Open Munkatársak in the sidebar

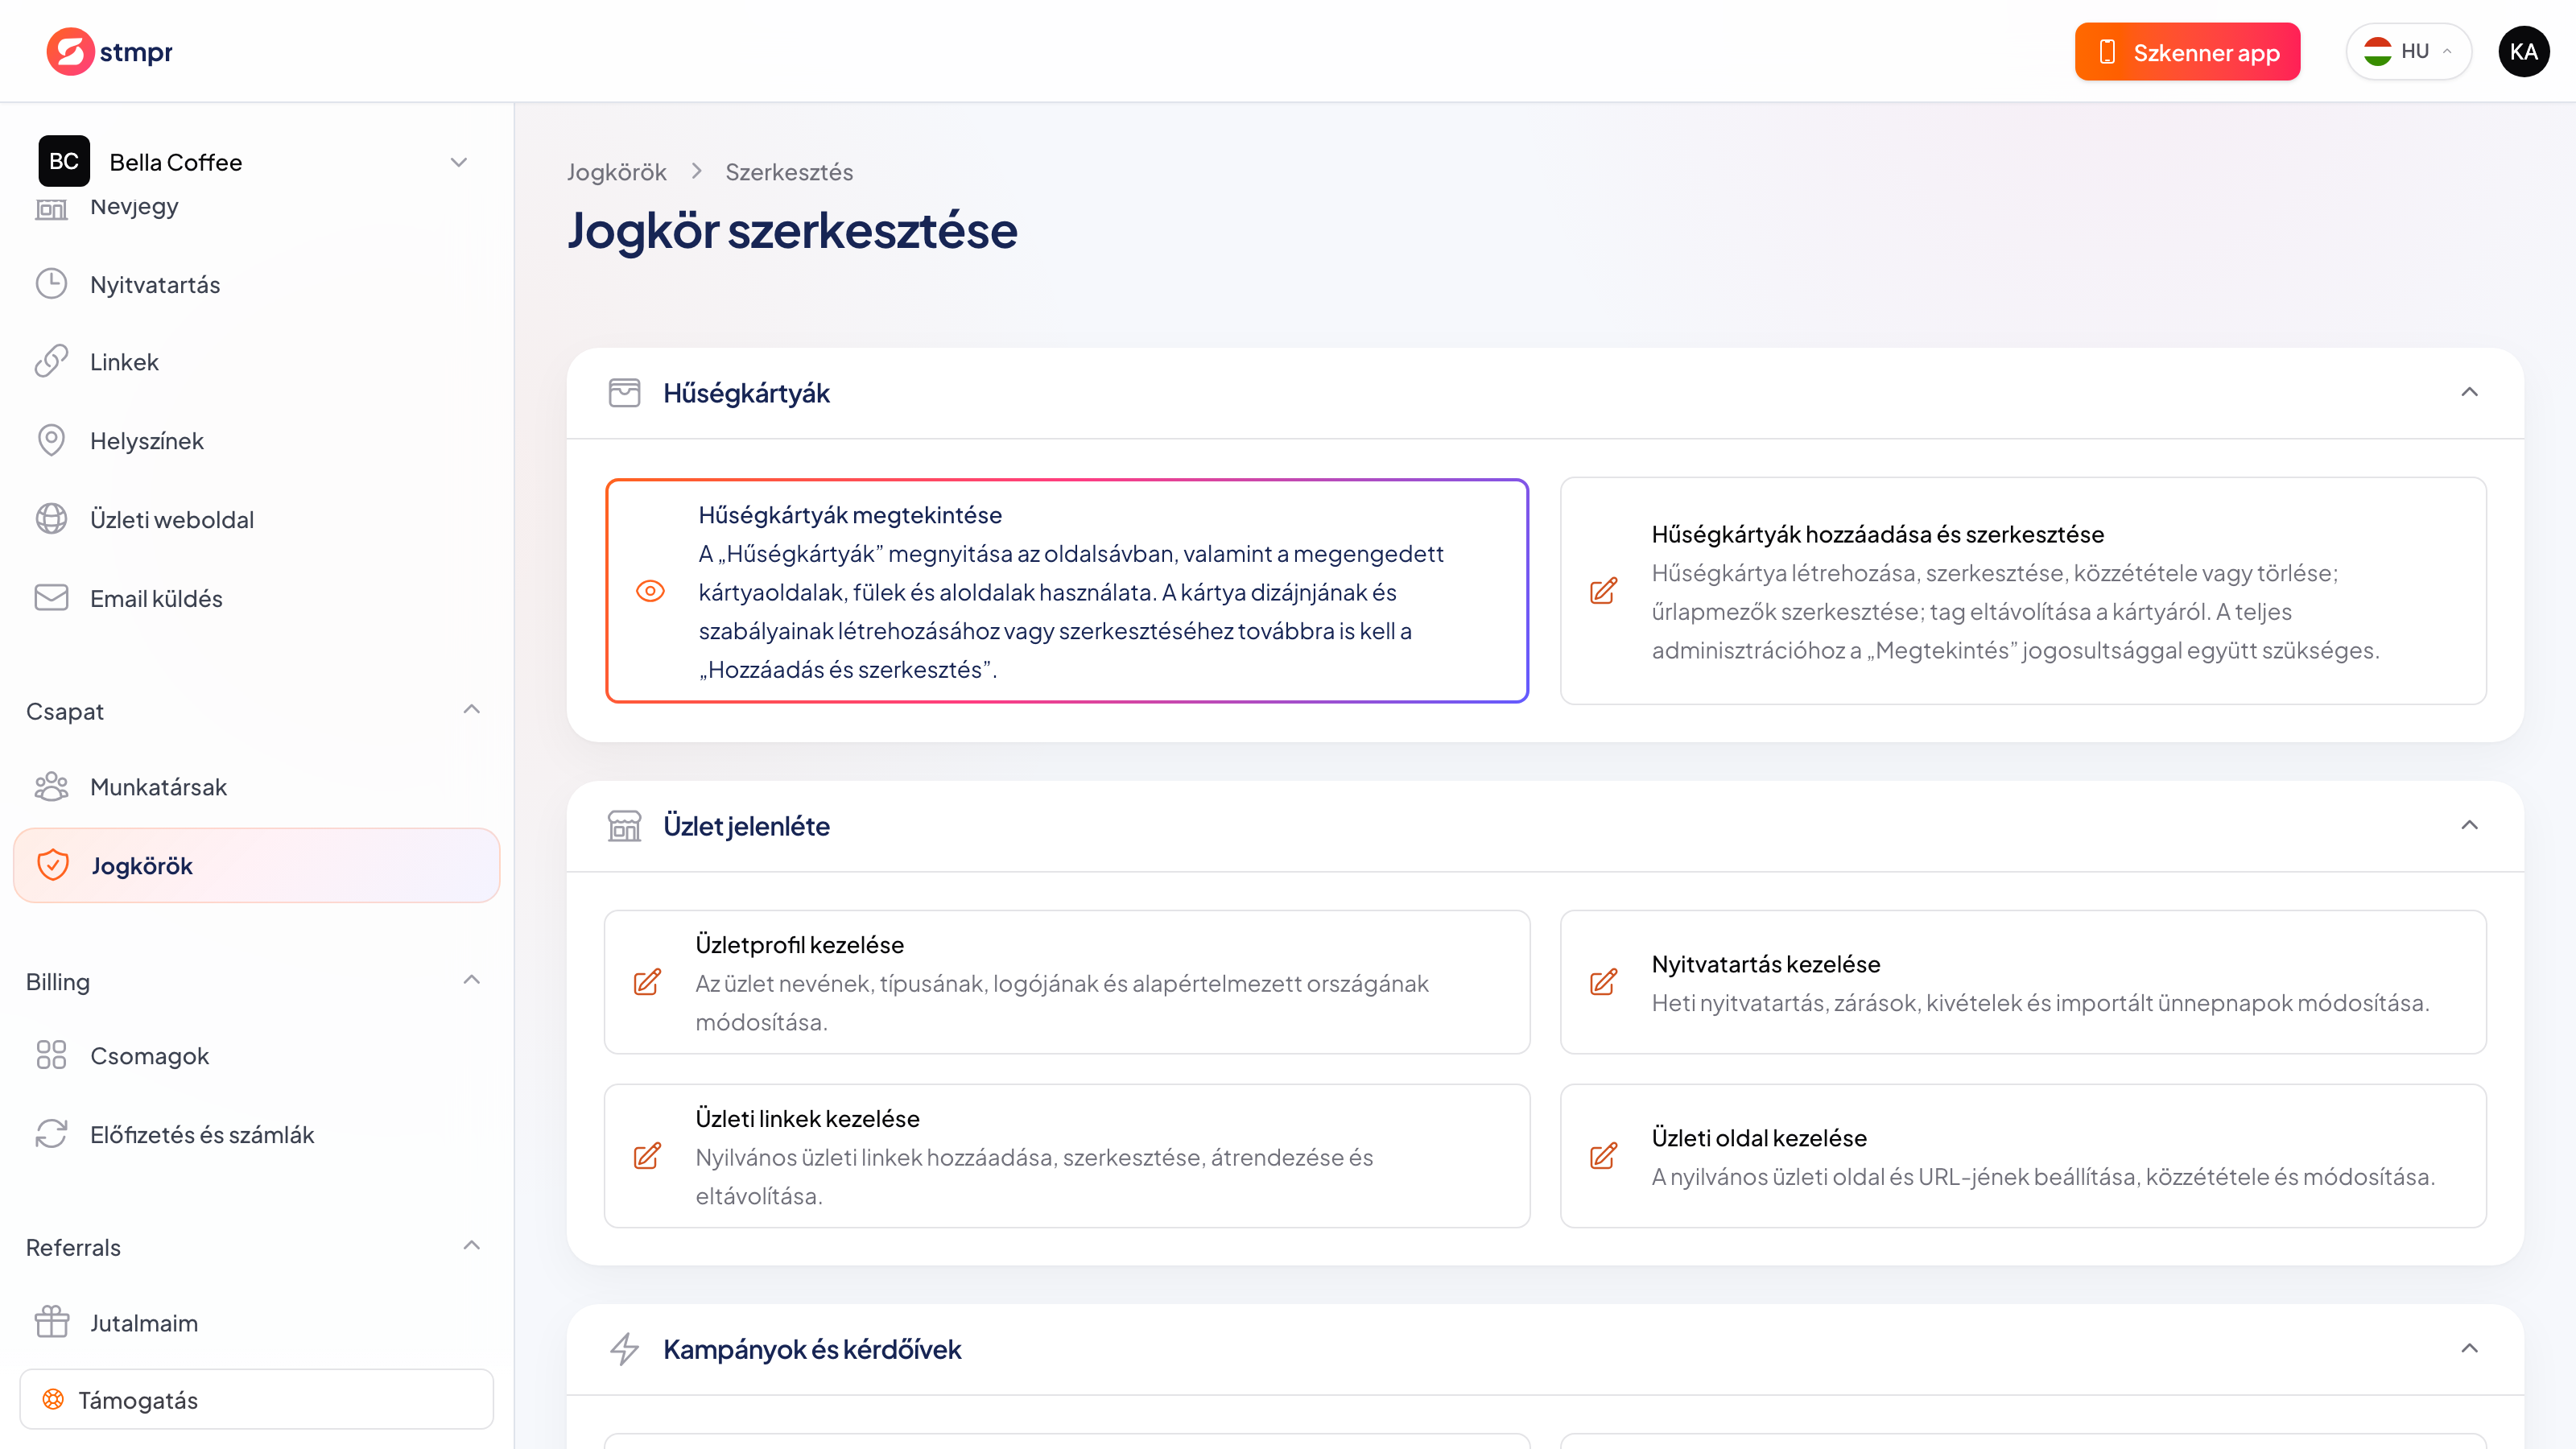[257, 787]
